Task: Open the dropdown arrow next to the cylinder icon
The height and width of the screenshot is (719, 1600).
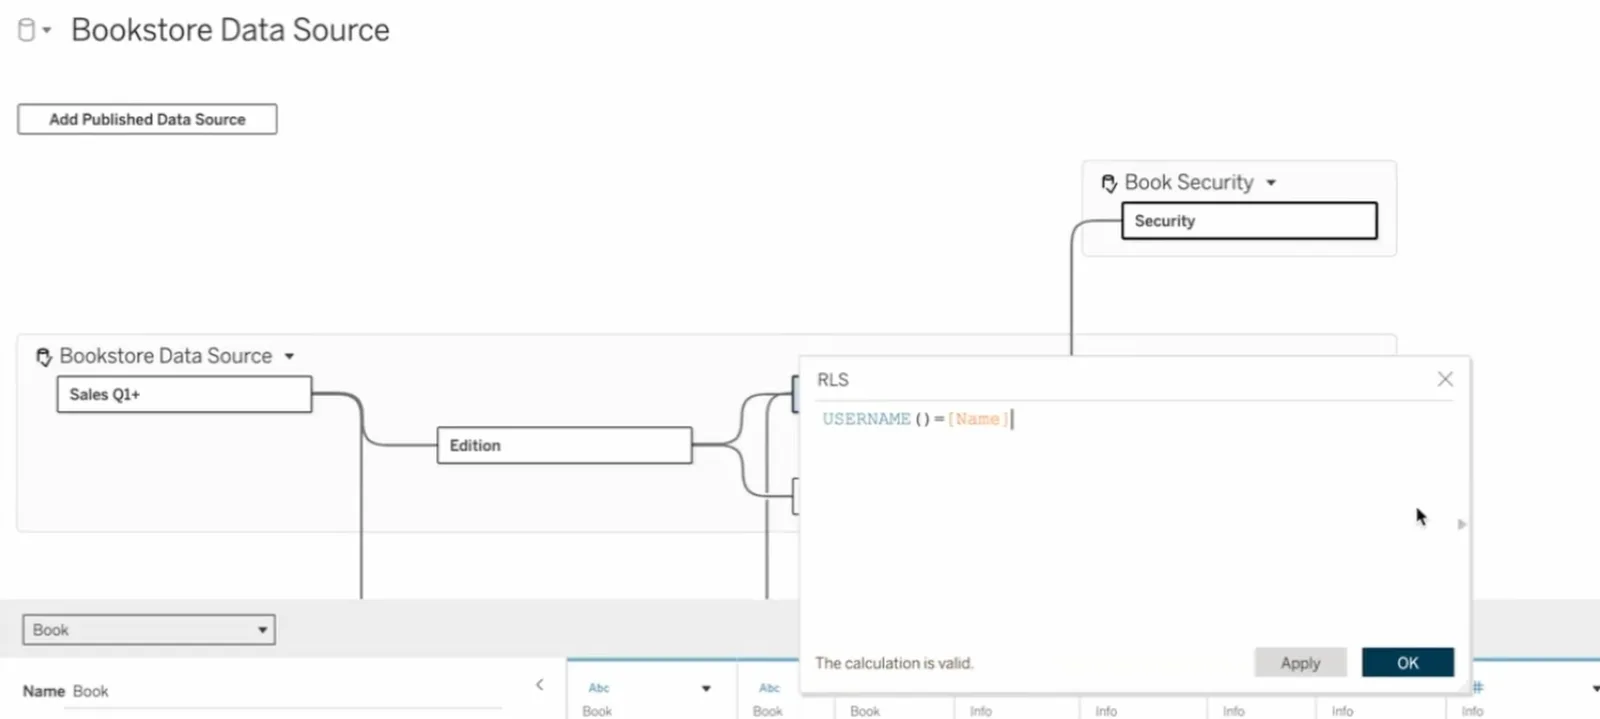Action: point(47,30)
